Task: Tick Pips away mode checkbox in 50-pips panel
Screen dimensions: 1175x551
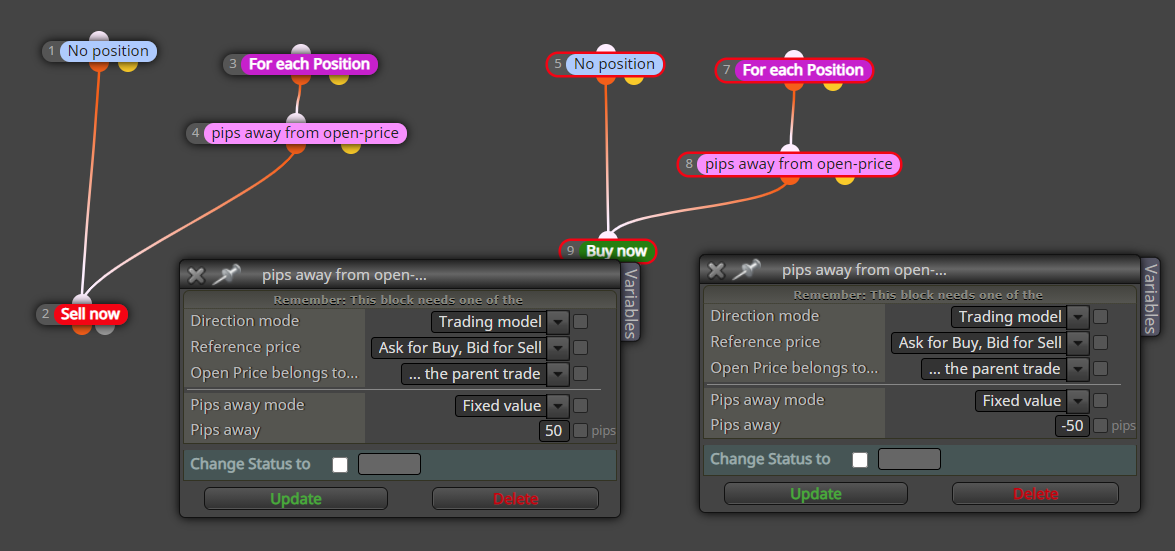Action: coord(580,406)
